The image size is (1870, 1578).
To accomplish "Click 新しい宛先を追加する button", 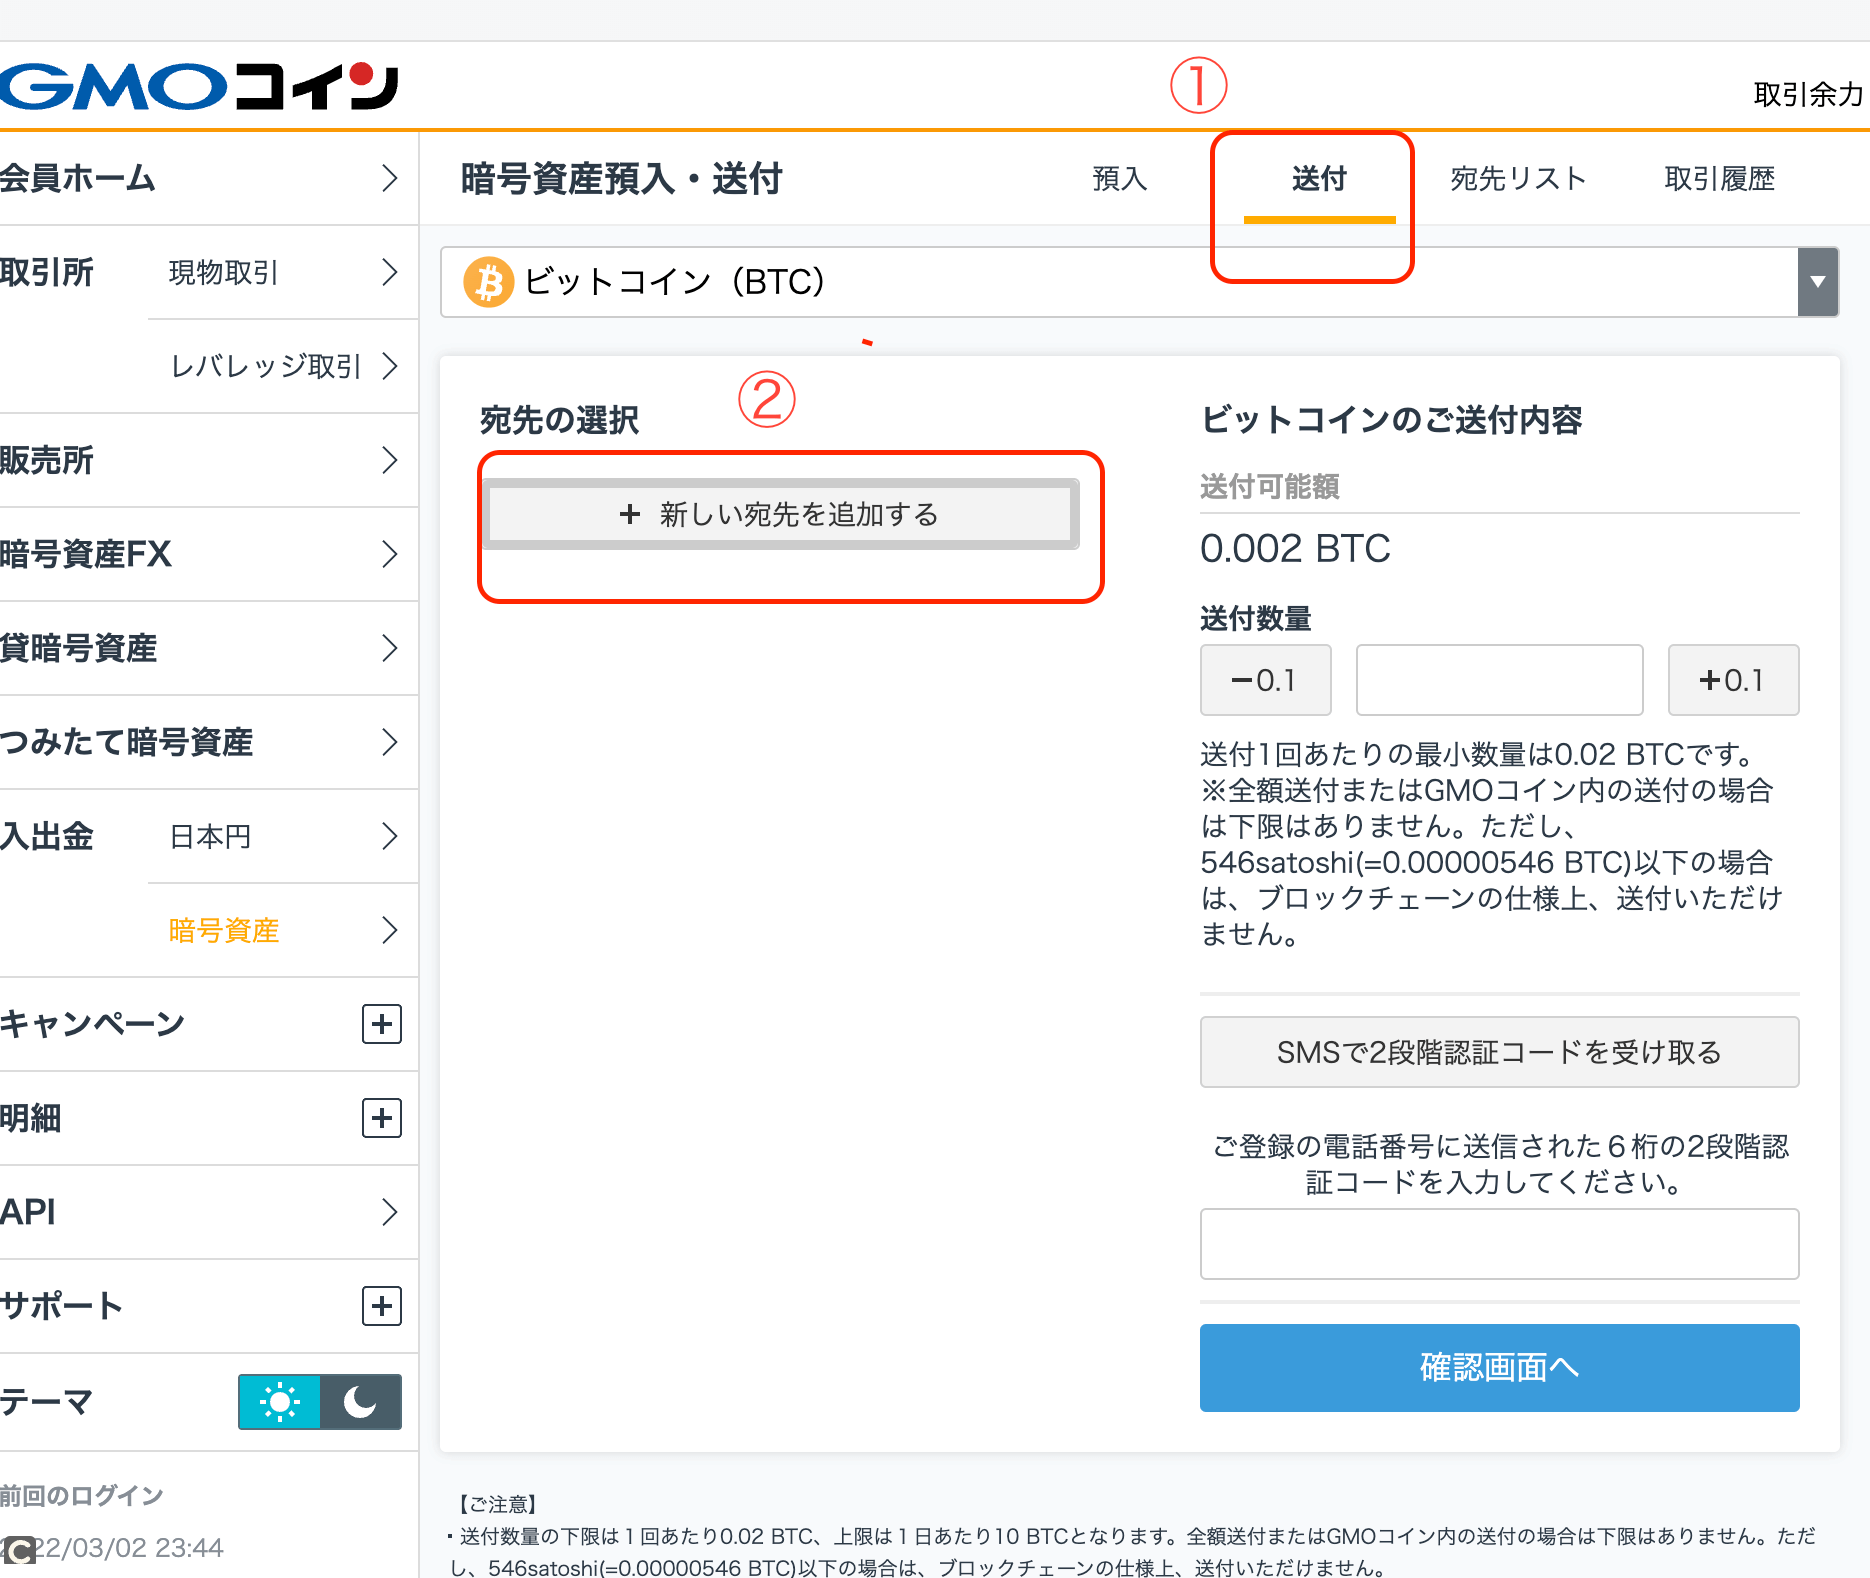I will coord(781,514).
